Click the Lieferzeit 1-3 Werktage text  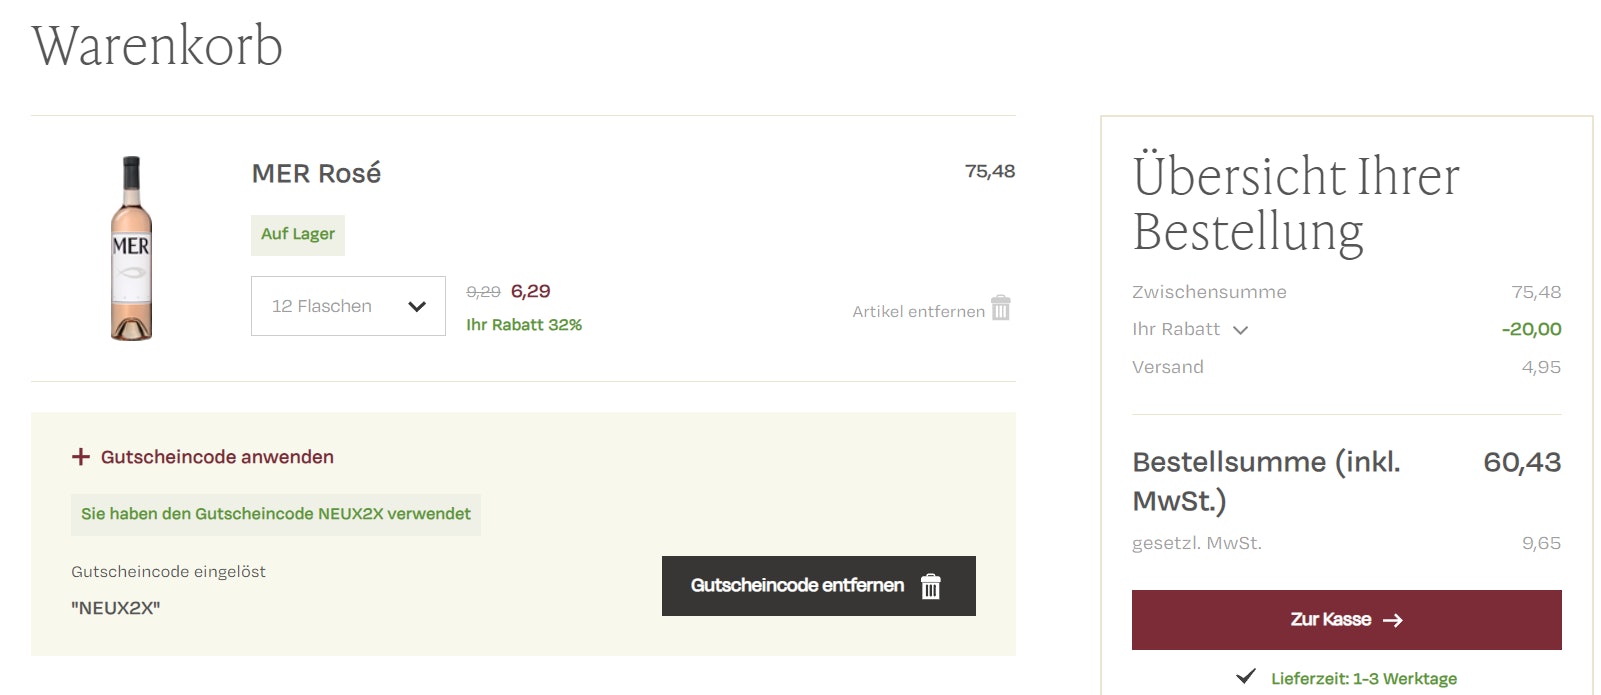[1363, 679]
